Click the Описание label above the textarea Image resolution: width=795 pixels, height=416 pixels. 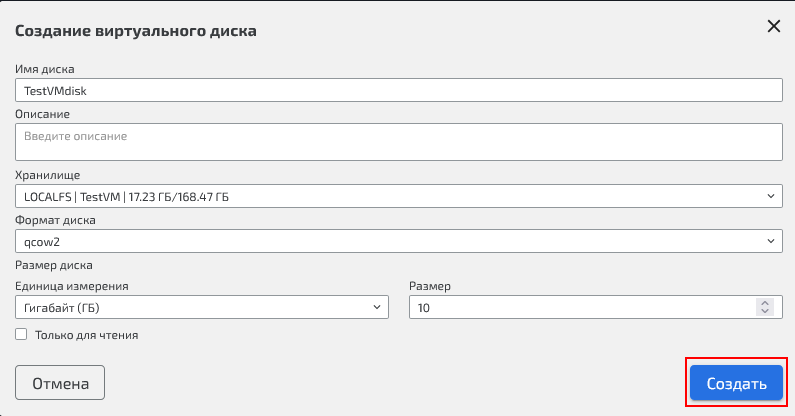click(x=43, y=114)
